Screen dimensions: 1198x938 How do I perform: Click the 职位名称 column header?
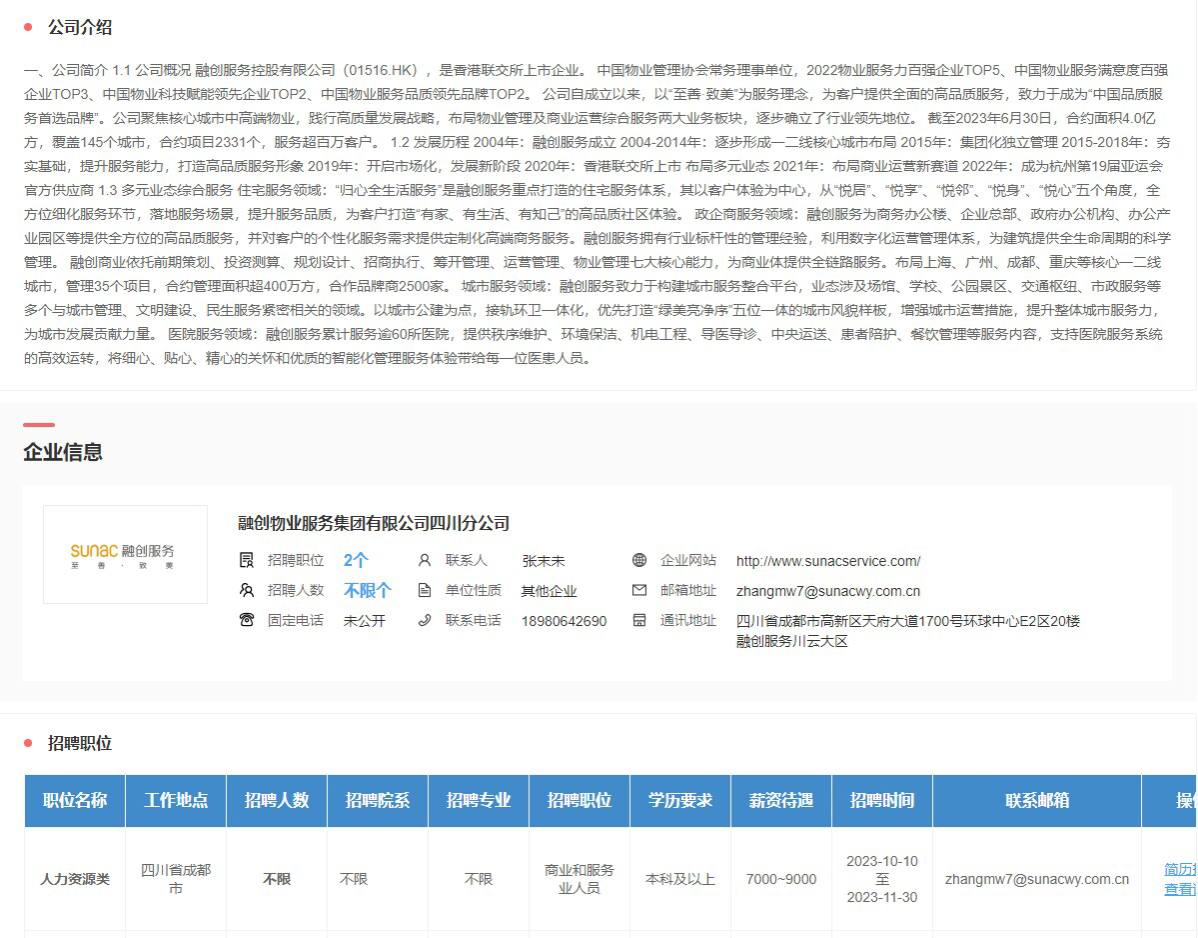click(75, 801)
